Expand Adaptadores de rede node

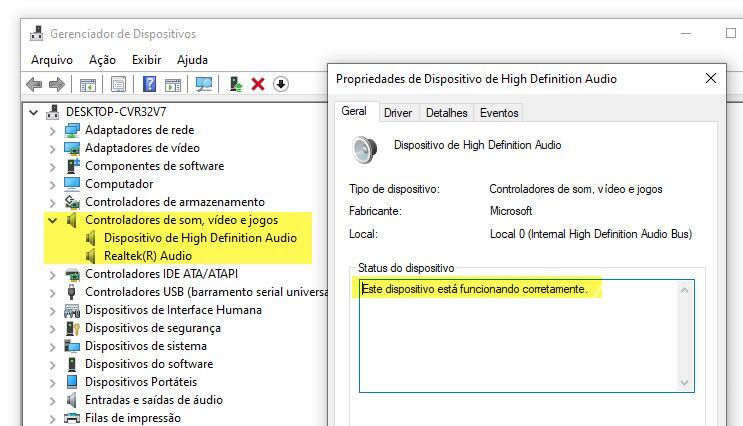[53, 130]
